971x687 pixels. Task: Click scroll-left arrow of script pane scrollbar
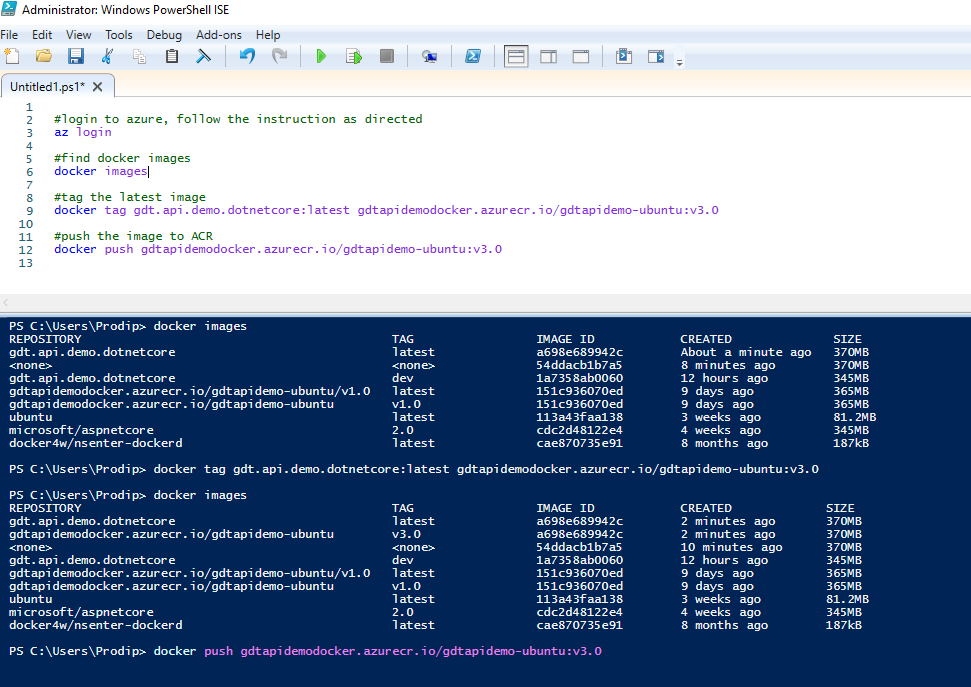(6, 302)
